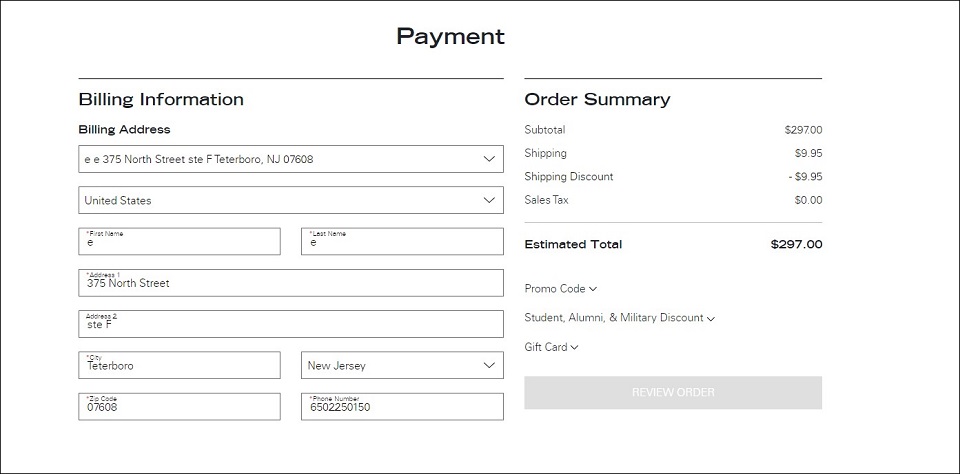Click the chevron arrow beside New Jersey

coord(489,366)
